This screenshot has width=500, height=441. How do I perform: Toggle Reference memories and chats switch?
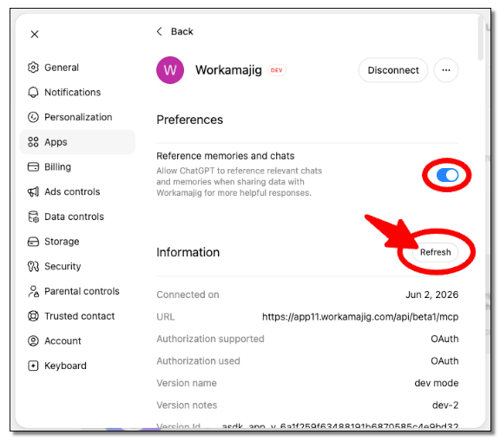coord(447,175)
